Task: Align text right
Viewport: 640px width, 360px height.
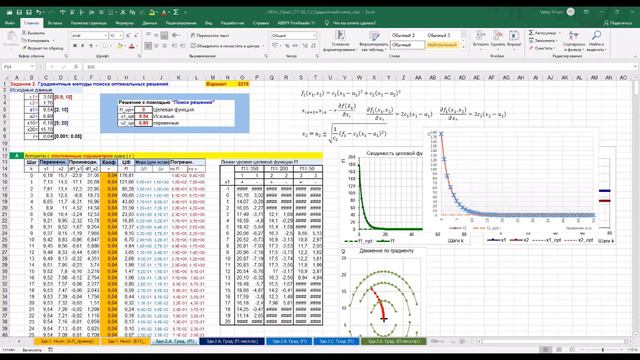Action: [x=164, y=46]
